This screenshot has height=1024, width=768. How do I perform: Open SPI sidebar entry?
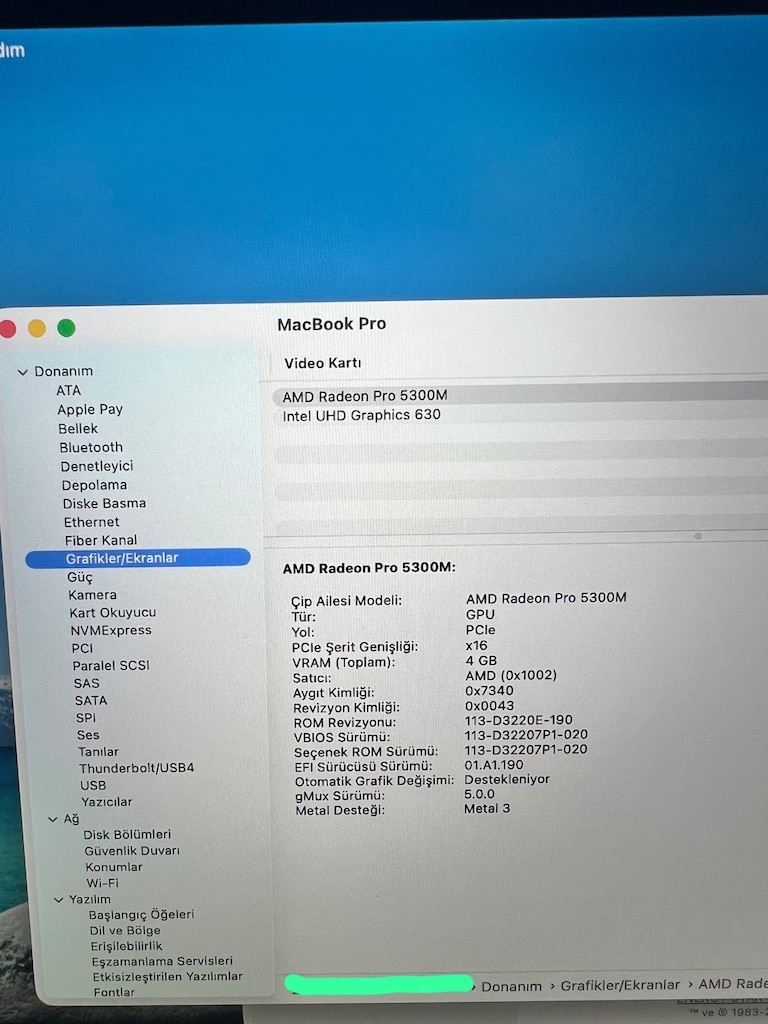tap(86, 718)
